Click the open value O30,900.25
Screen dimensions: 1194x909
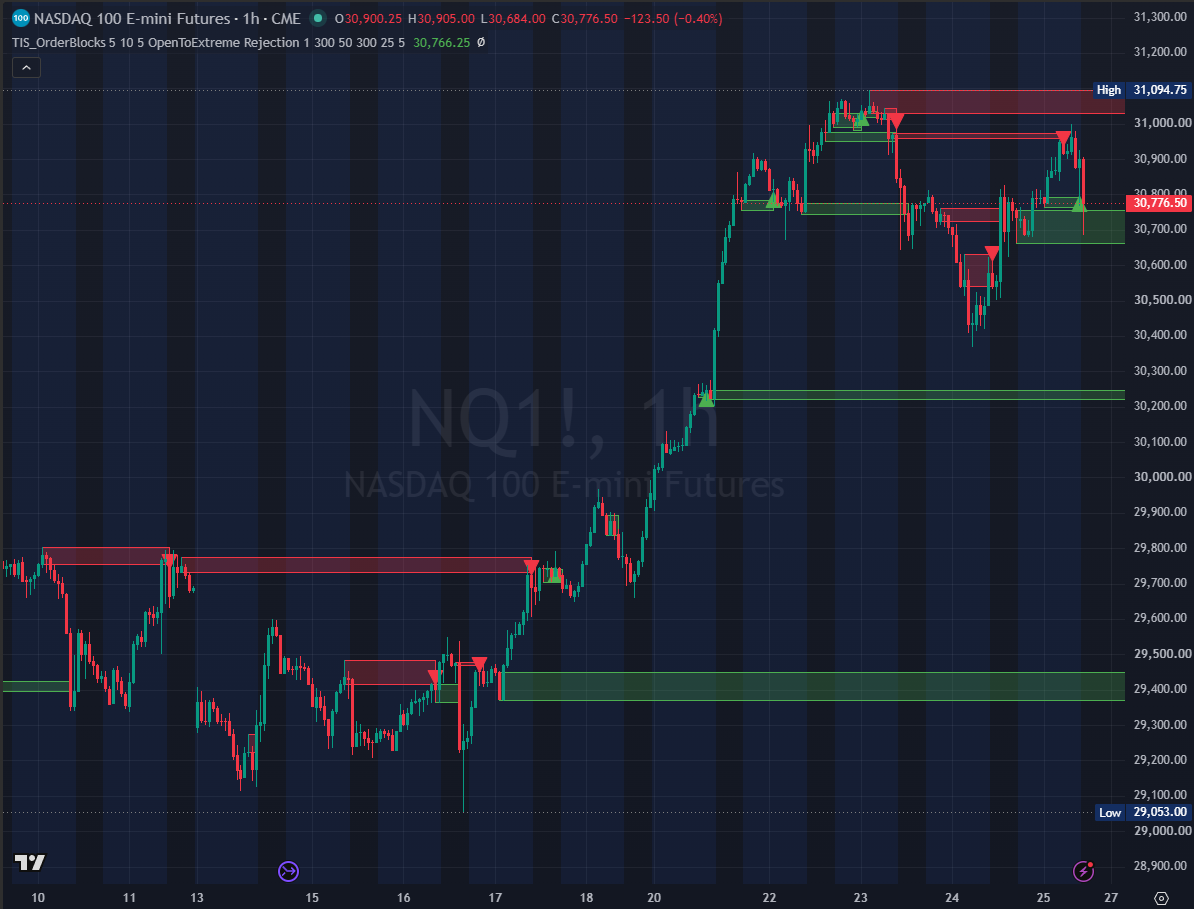click(x=369, y=18)
